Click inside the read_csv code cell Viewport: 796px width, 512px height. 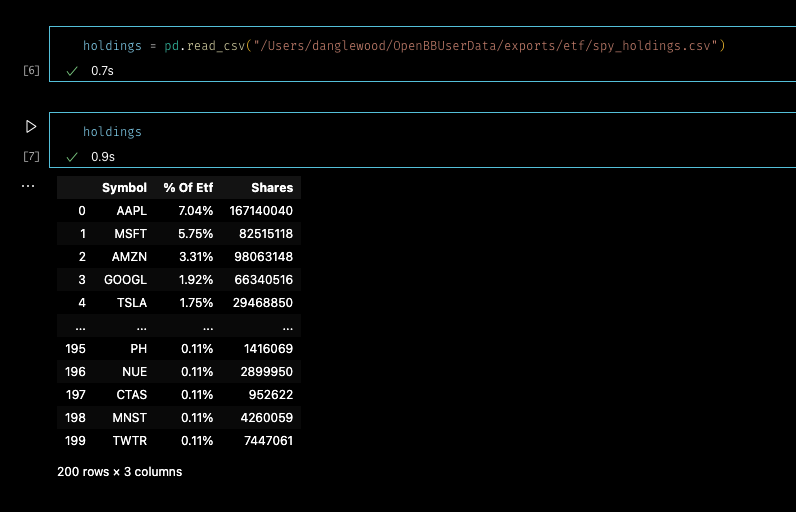(x=422, y=54)
